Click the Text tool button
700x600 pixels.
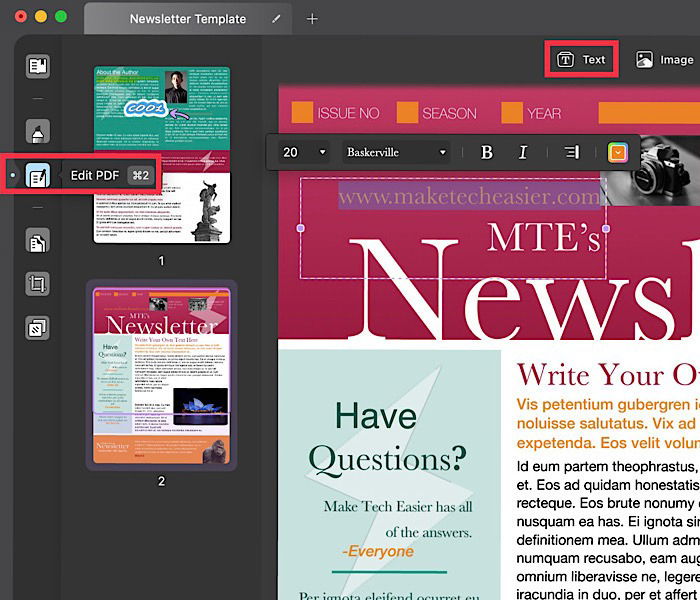tap(581, 59)
